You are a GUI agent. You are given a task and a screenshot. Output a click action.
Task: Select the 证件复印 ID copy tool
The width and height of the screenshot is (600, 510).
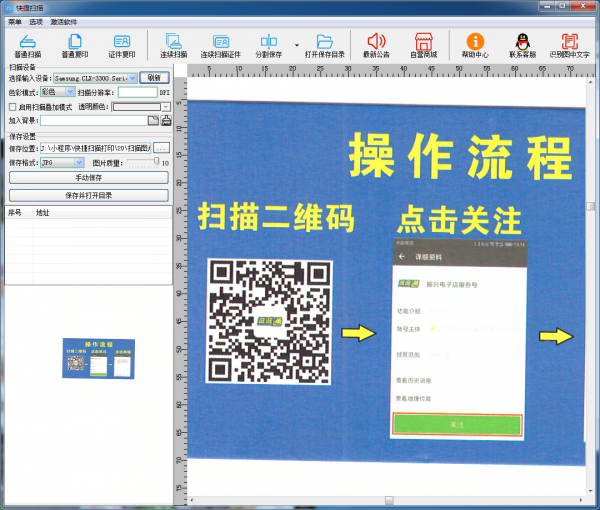122,42
